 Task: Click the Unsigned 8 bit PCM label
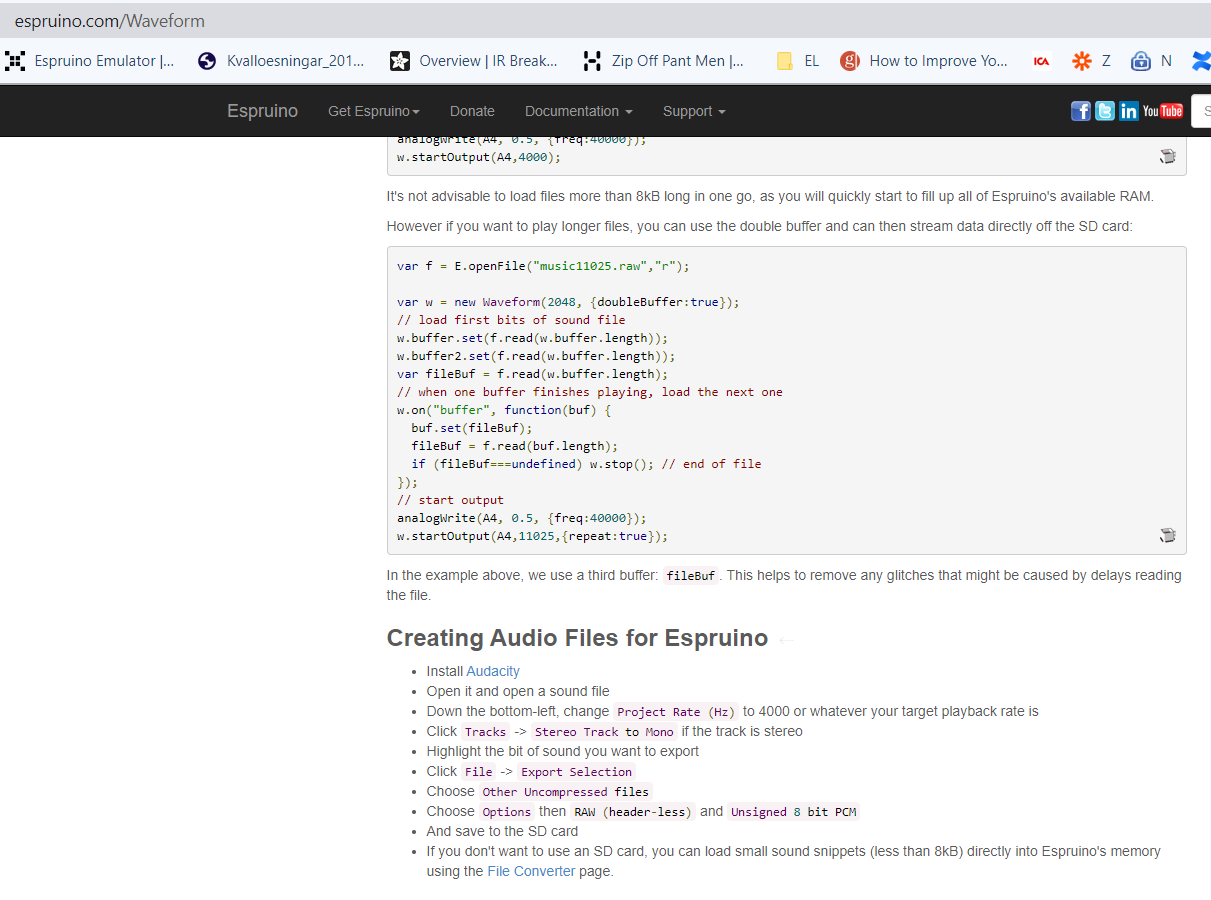click(x=794, y=812)
